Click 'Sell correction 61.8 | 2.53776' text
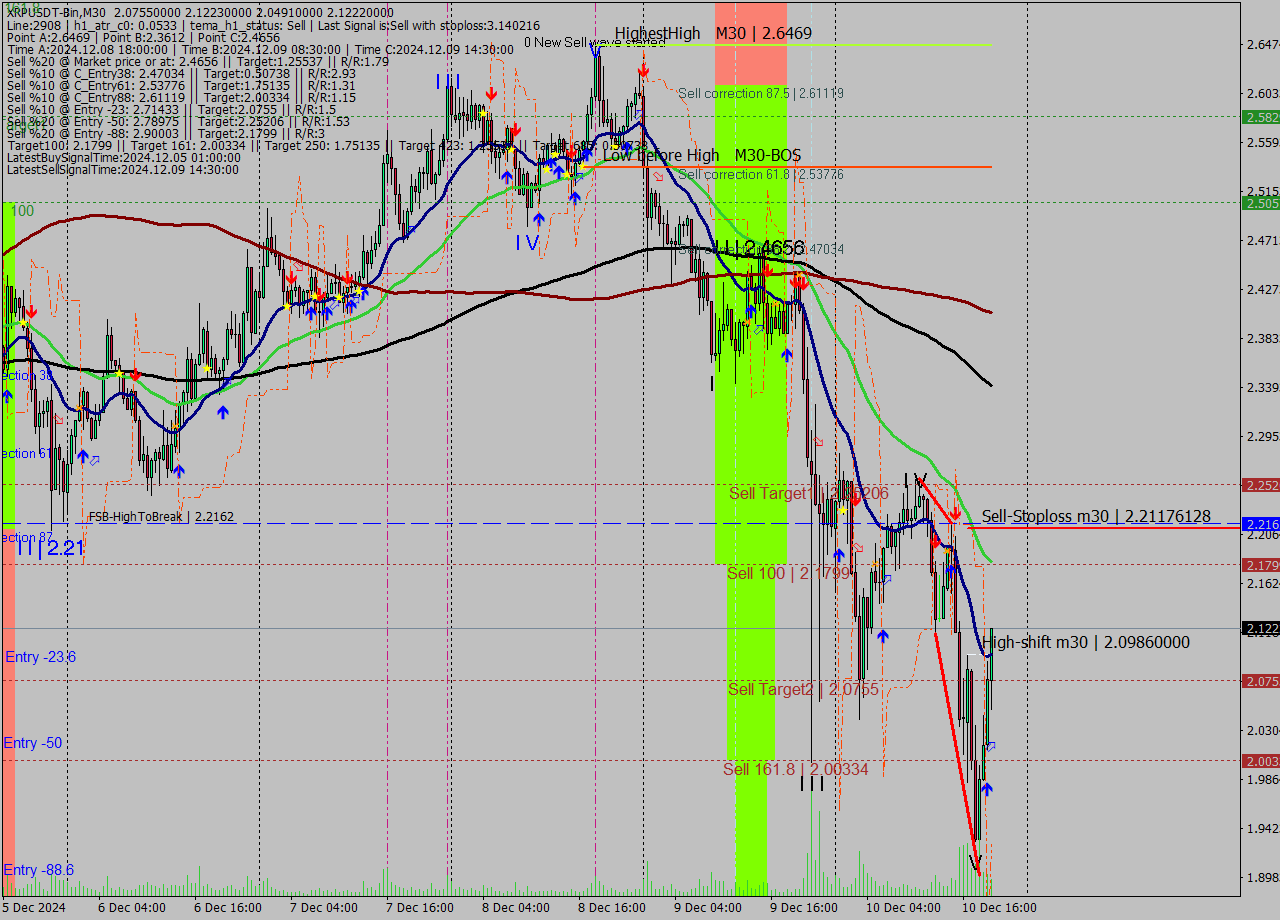1280x920 pixels. pyautogui.click(x=760, y=174)
